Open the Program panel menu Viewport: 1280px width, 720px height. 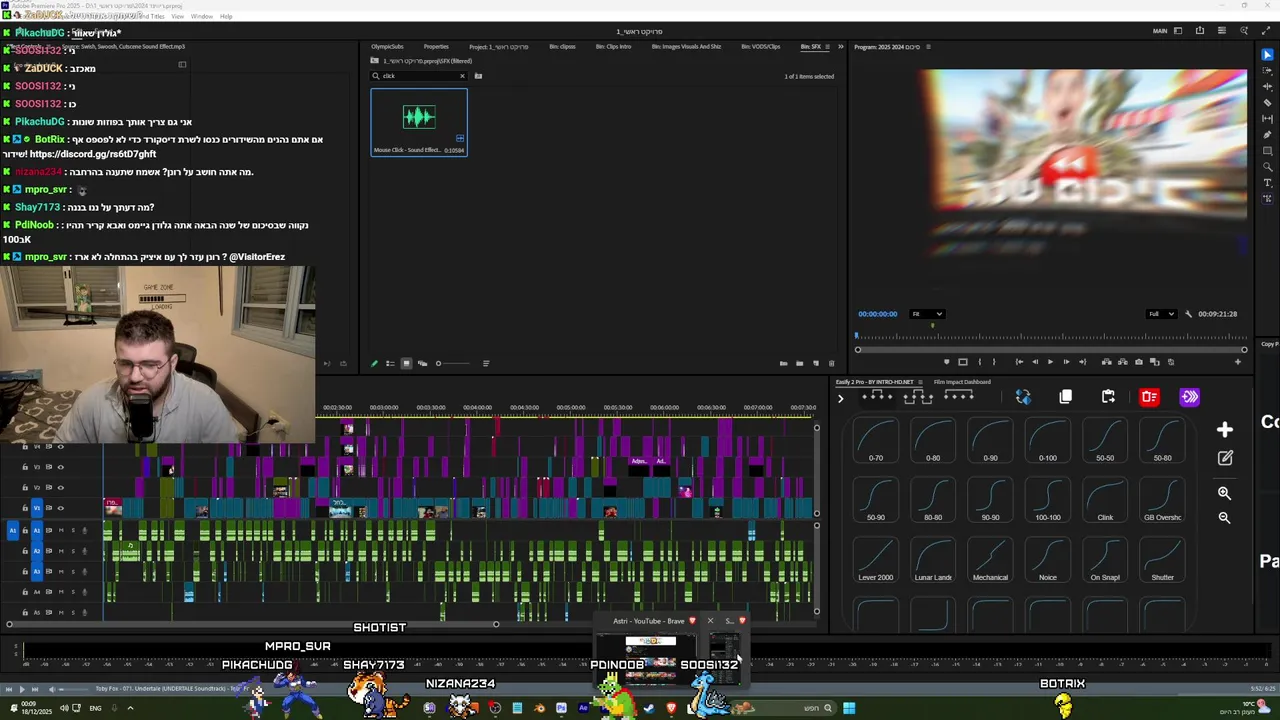928,47
